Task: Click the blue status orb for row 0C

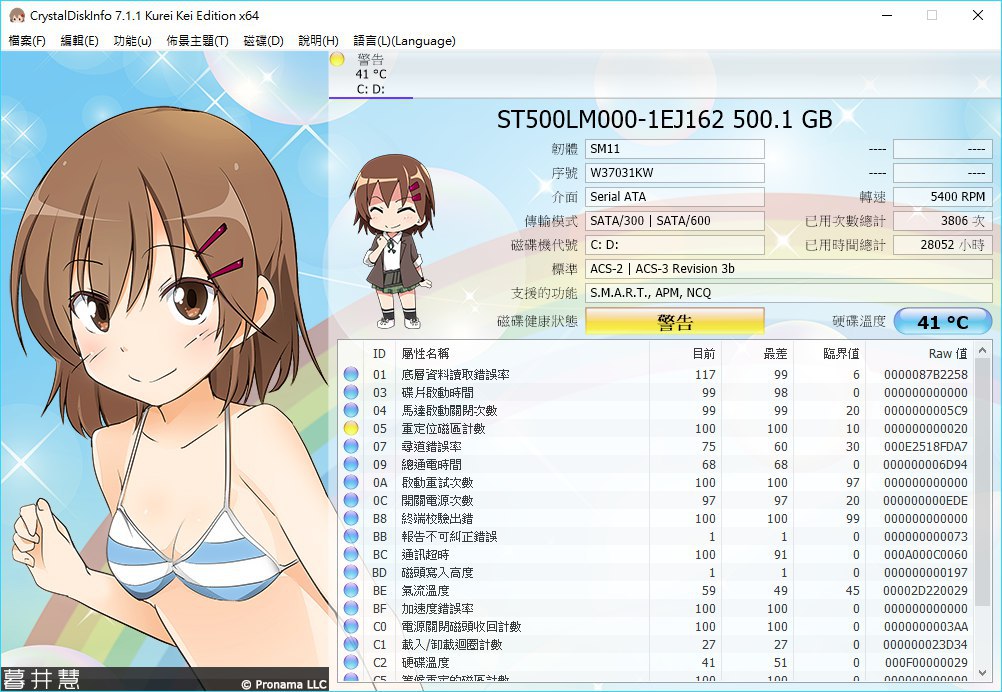Action: pyautogui.click(x=351, y=501)
